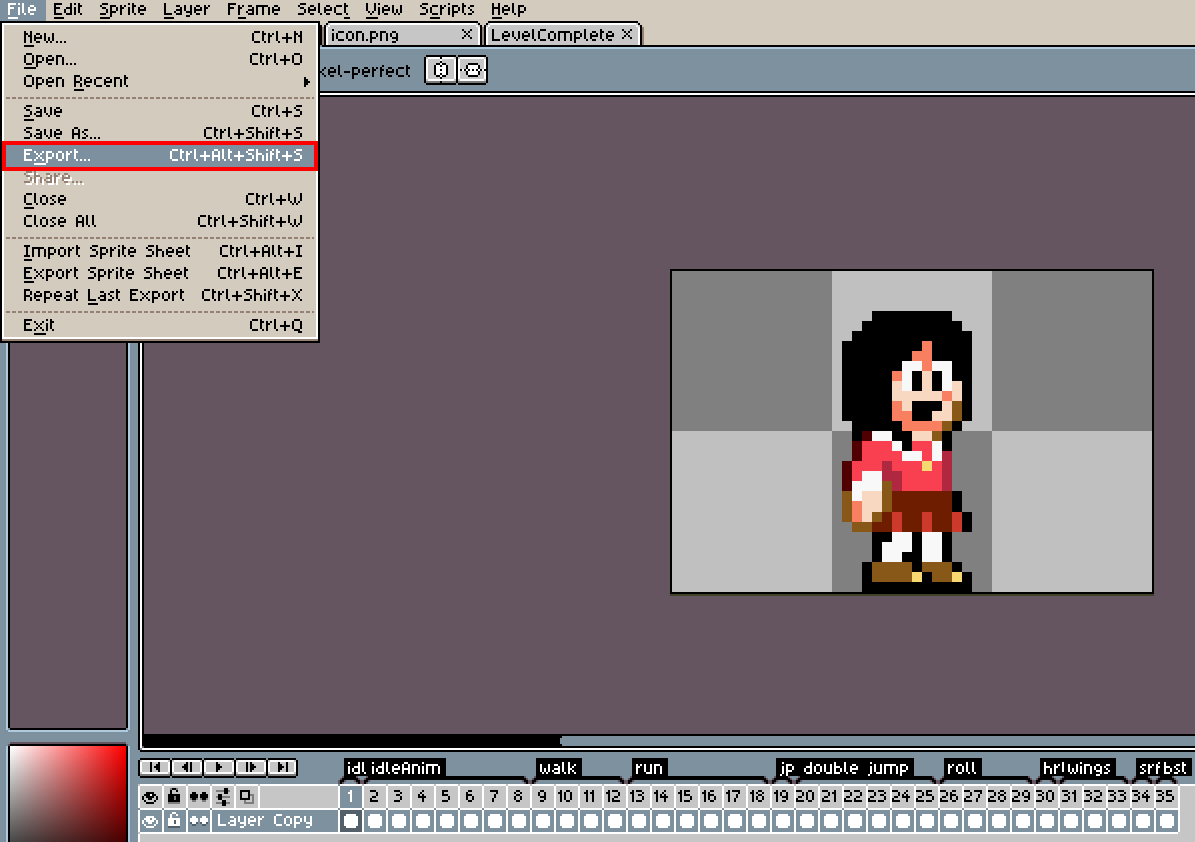The width and height of the screenshot is (1195, 842).
Task: Select frame 13 in the timeline header
Action: coord(636,797)
